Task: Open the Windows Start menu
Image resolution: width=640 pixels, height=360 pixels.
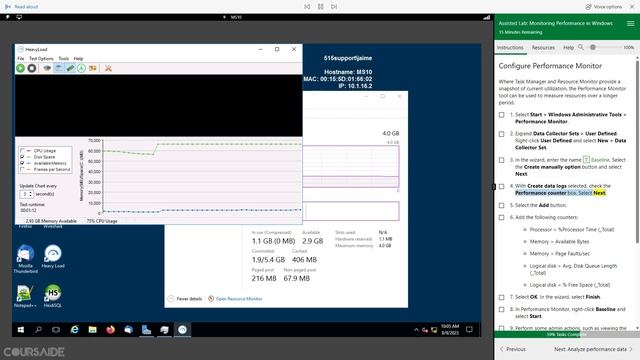Action: [20, 329]
